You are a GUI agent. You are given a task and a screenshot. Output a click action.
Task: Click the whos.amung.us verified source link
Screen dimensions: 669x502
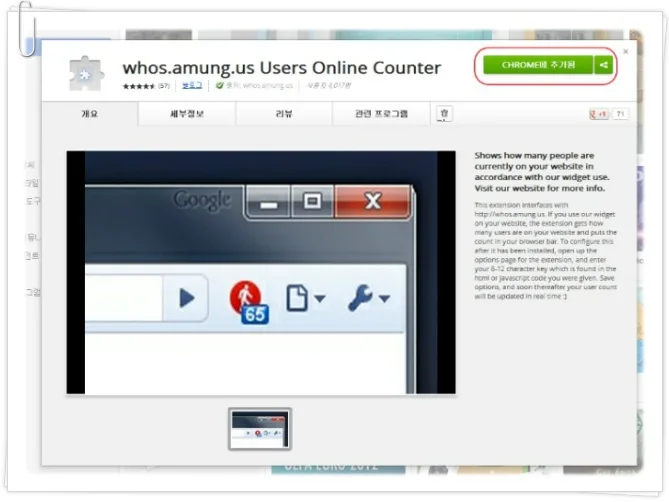click(x=268, y=86)
